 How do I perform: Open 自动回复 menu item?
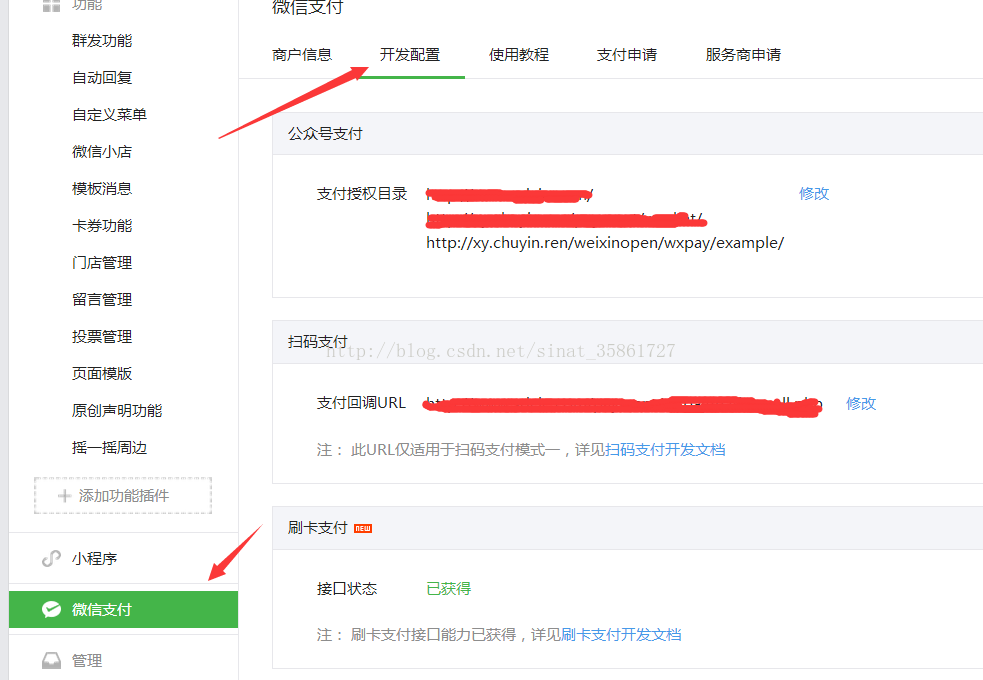pyautogui.click(x=102, y=78)
